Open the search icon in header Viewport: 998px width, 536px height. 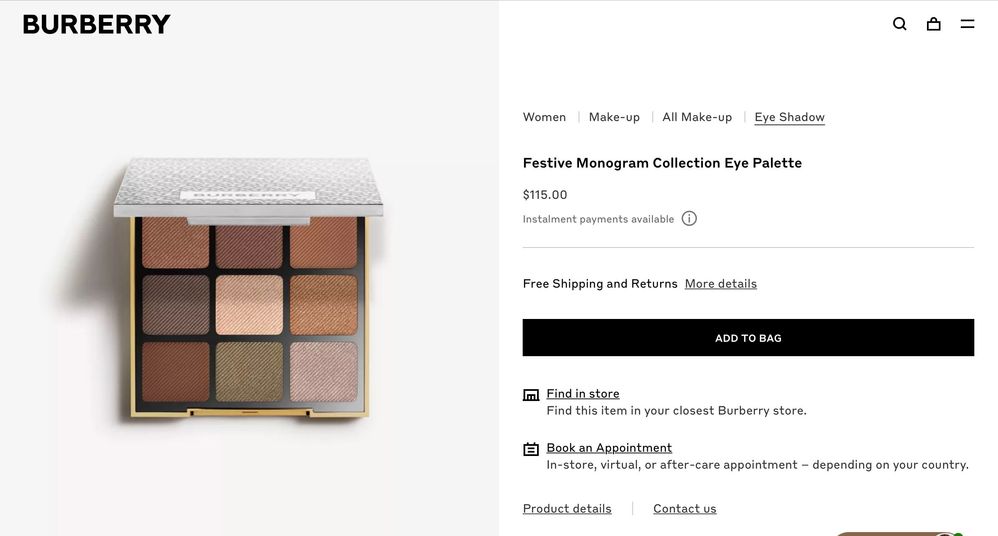899,24
